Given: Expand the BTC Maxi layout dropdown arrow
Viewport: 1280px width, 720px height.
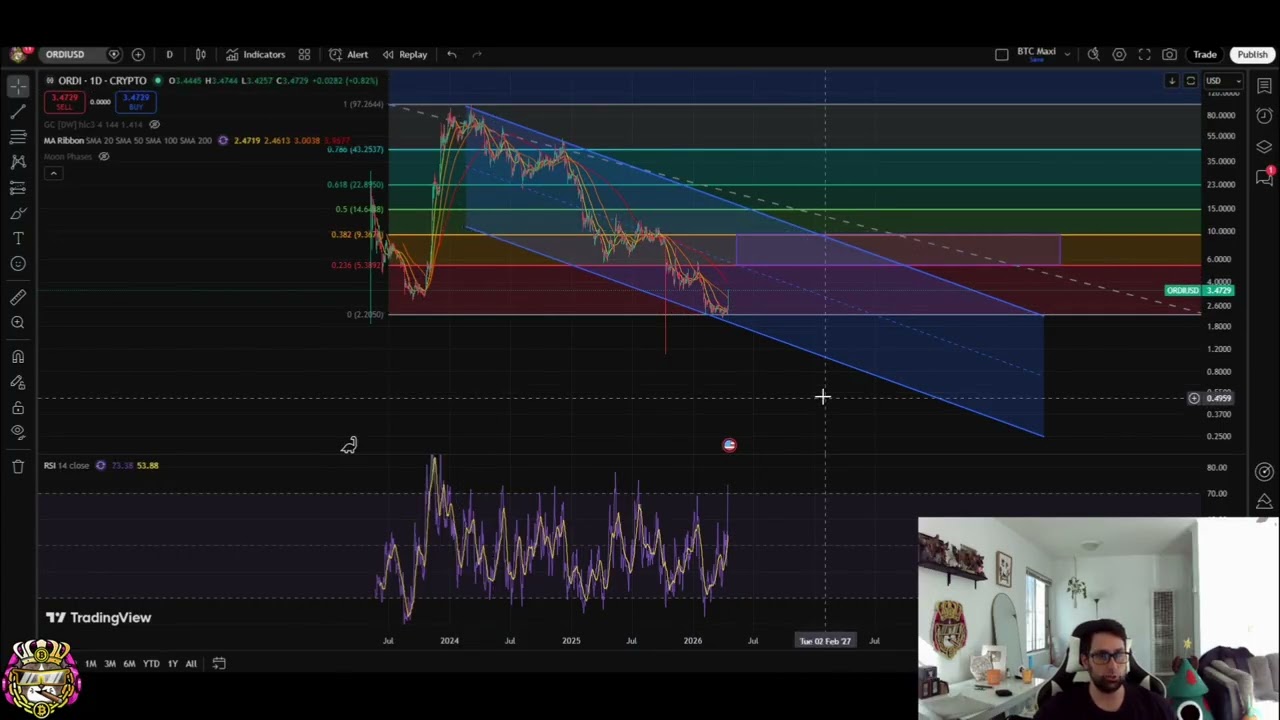Looking at the screenshot, I should tap(1067, 54).
